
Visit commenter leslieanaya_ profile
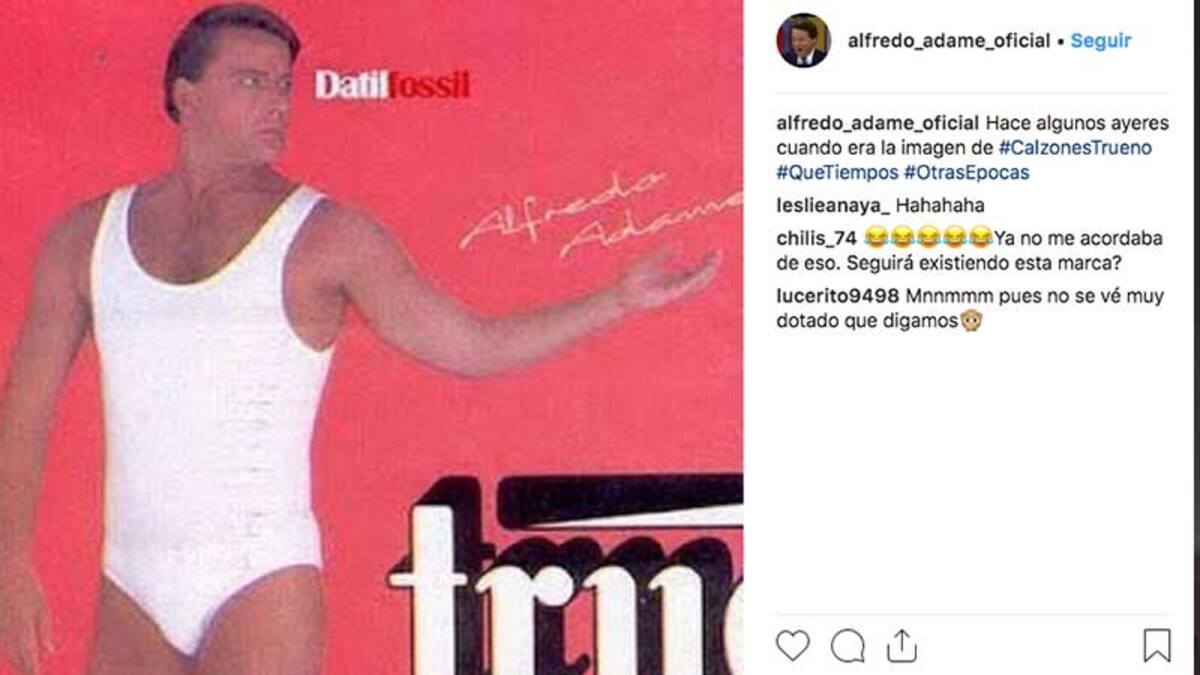832,206
